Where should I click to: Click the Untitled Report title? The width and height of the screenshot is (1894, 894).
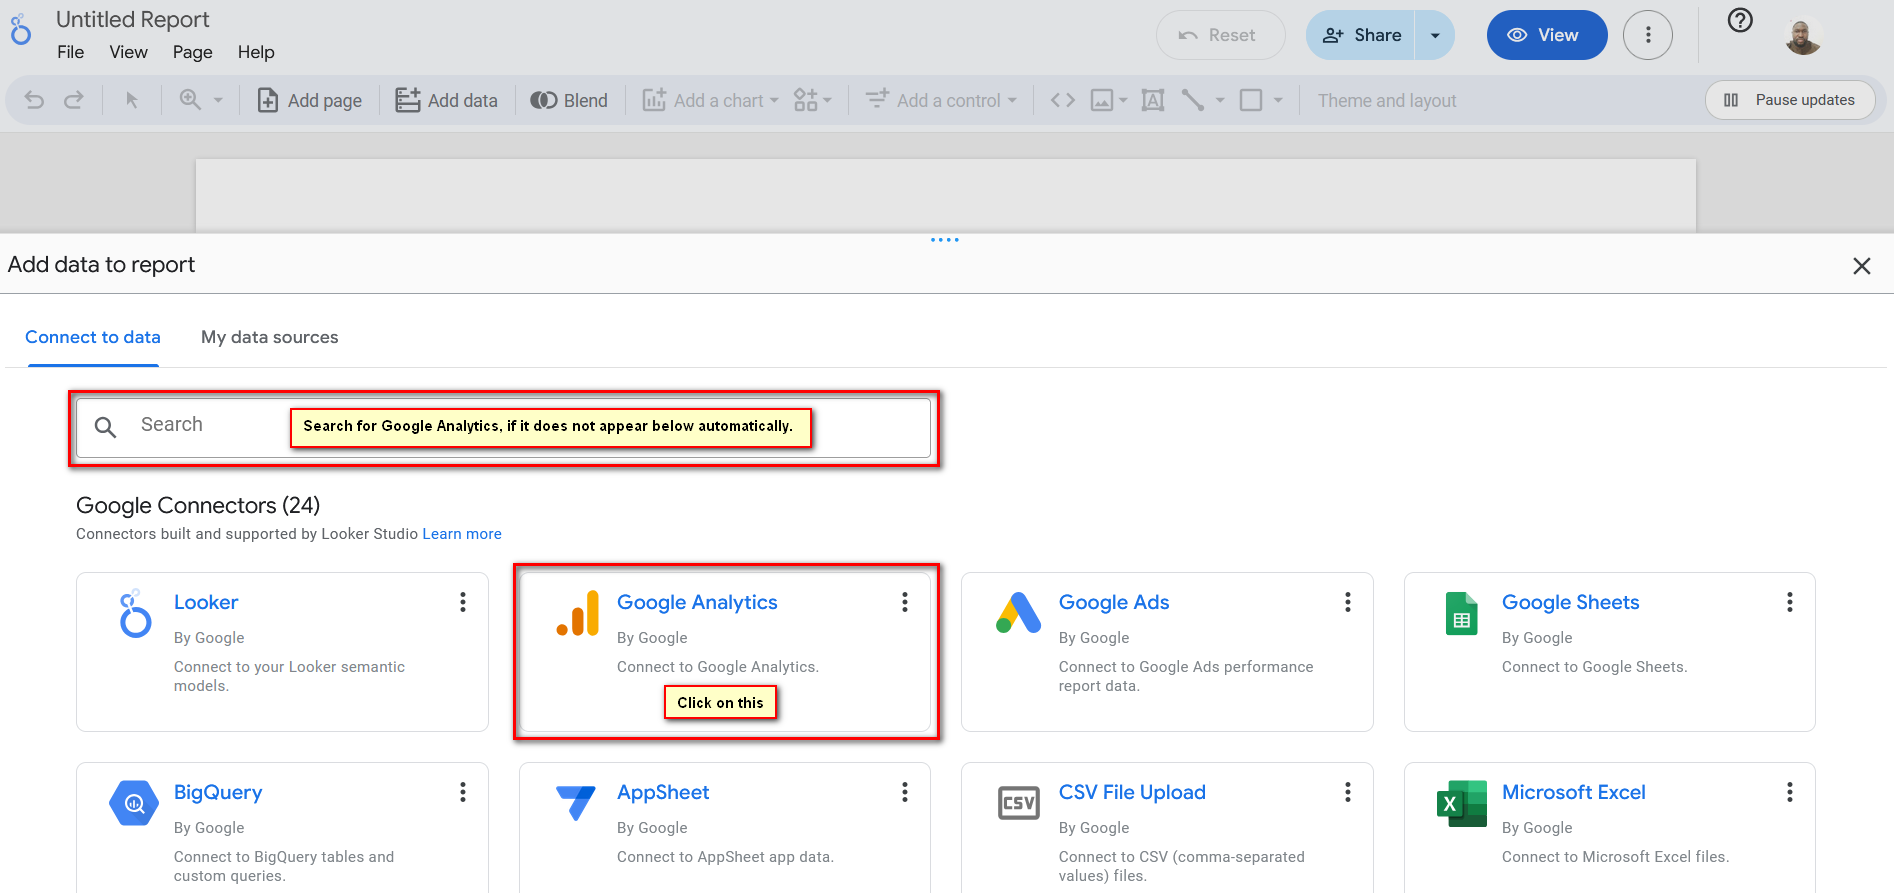pyautogui.click(x=133, y=19)
